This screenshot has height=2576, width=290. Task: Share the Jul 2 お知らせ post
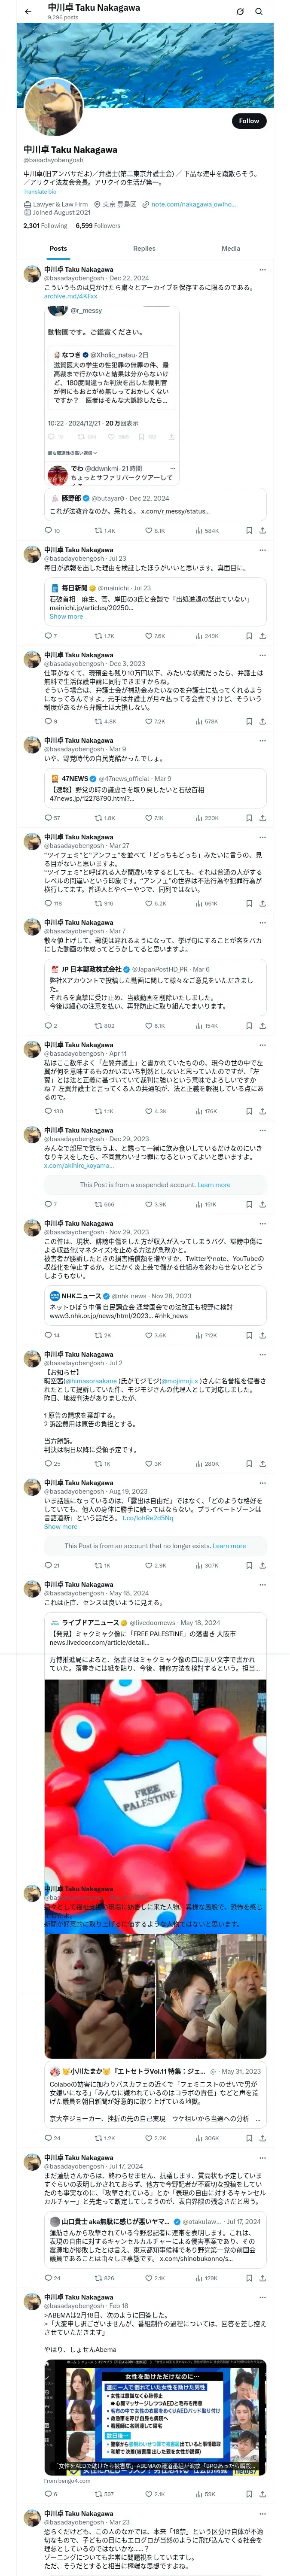262,1463
